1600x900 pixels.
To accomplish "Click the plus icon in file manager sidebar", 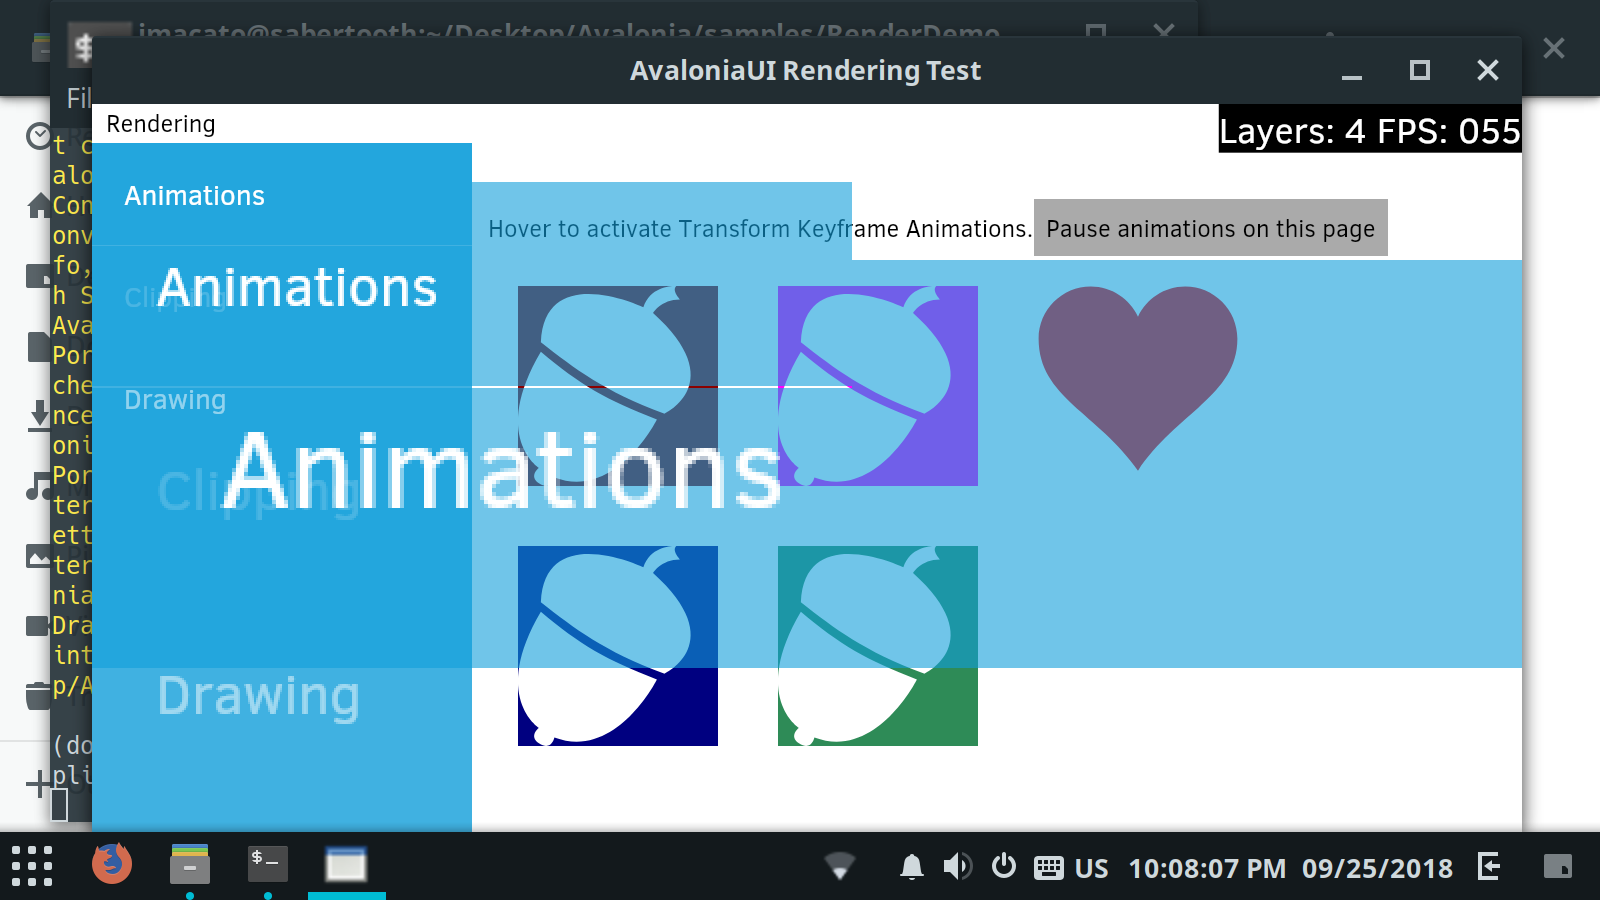I will pyautogui.click(x=38, y=784).
